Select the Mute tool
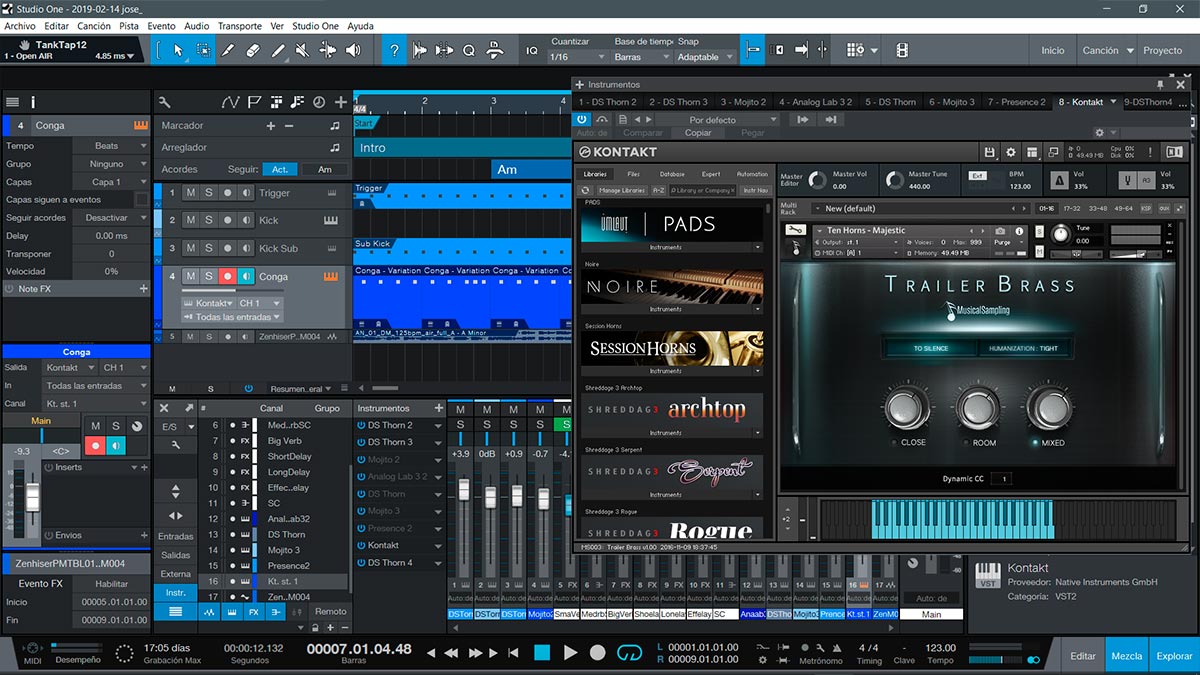This screenshot has height=675, width=1200. (x=303, y=50)
